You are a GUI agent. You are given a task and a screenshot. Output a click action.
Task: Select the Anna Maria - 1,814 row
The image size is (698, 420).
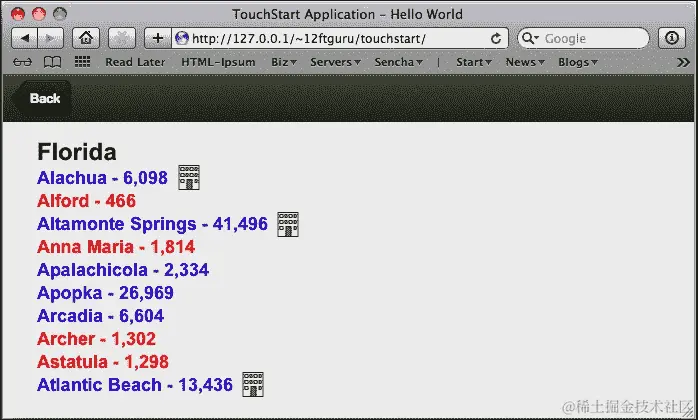pos(116,247)
